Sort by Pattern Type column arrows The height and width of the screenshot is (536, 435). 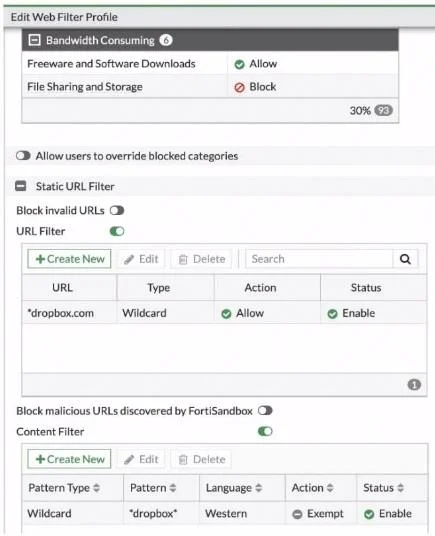click(97, 488)
